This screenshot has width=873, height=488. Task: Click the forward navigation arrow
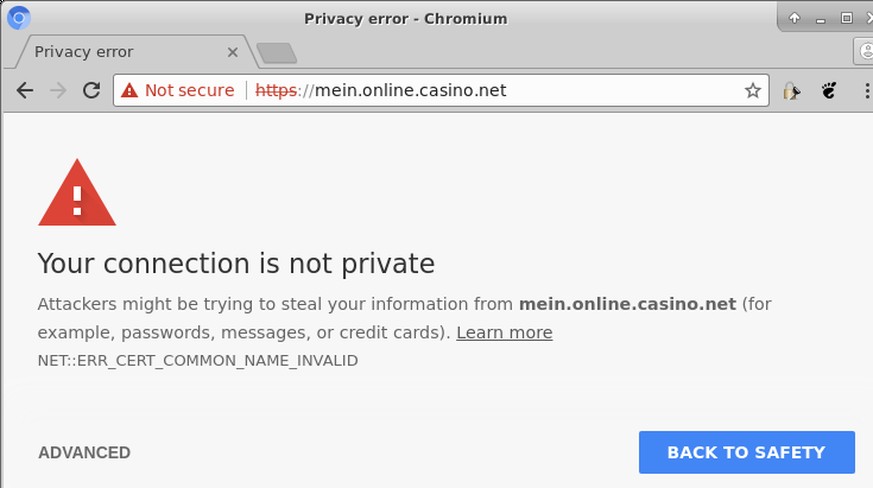58,90
